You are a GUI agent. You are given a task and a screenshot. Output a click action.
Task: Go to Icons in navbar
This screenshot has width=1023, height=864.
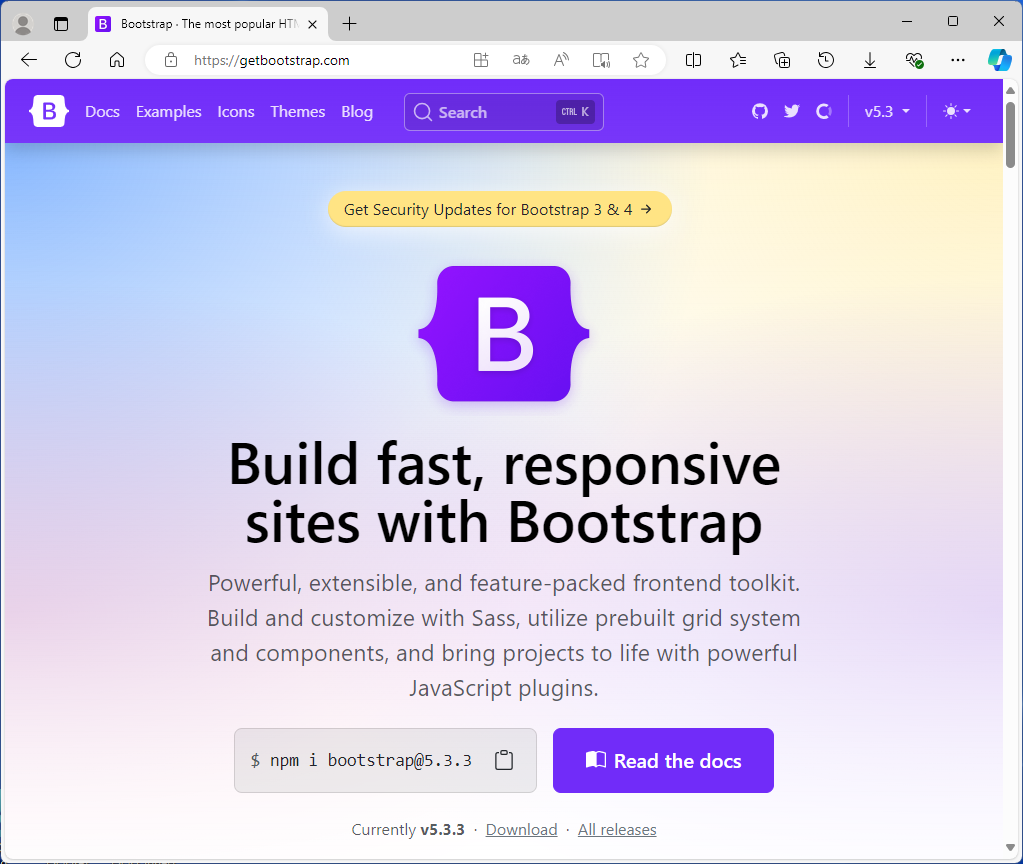coord(236,112)
